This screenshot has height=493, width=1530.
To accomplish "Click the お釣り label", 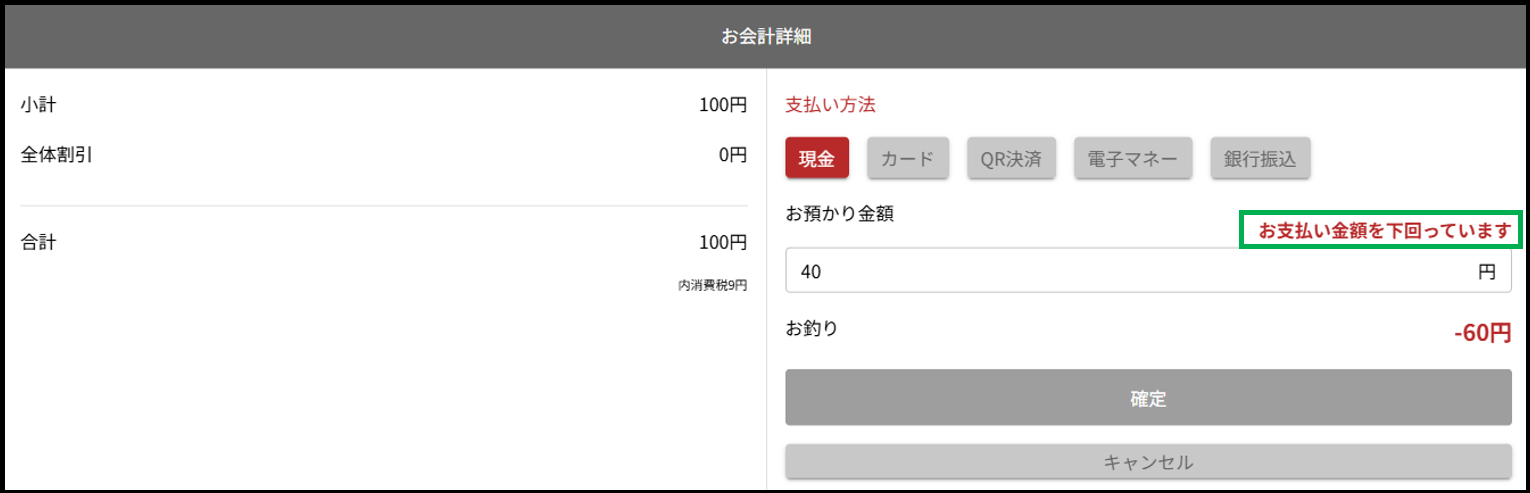I will (x=811, y=327).
